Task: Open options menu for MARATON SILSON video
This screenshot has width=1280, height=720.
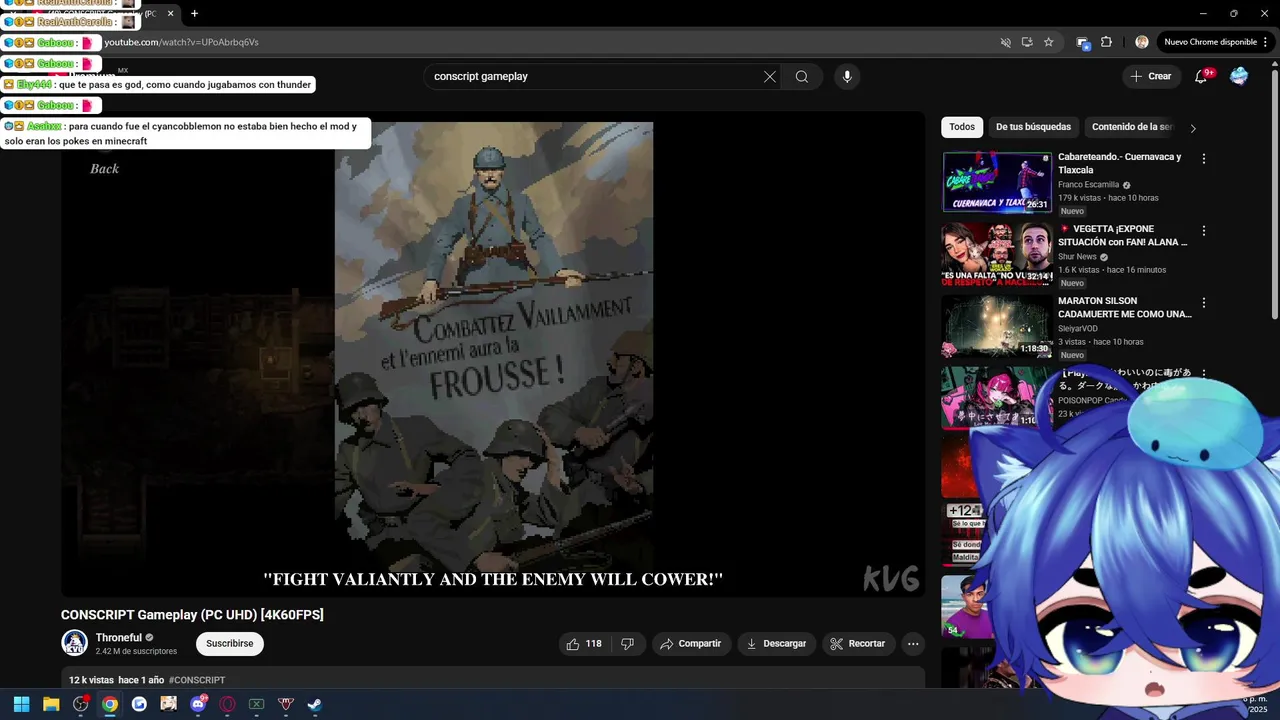Action: point(1204,303)
